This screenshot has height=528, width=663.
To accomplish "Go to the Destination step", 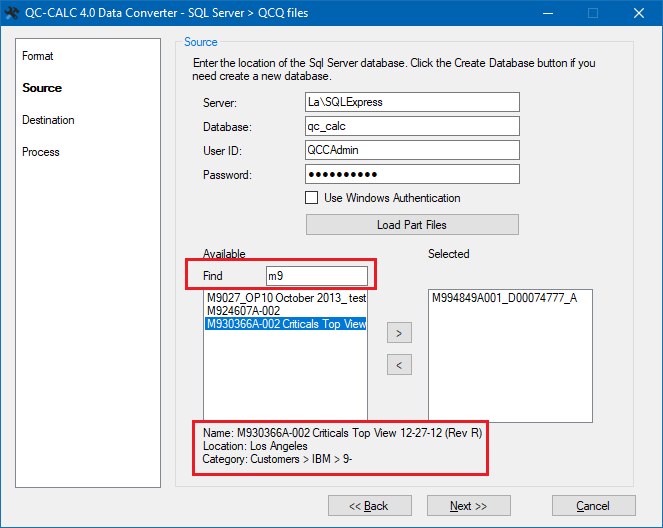I will (x=48, y=120).
